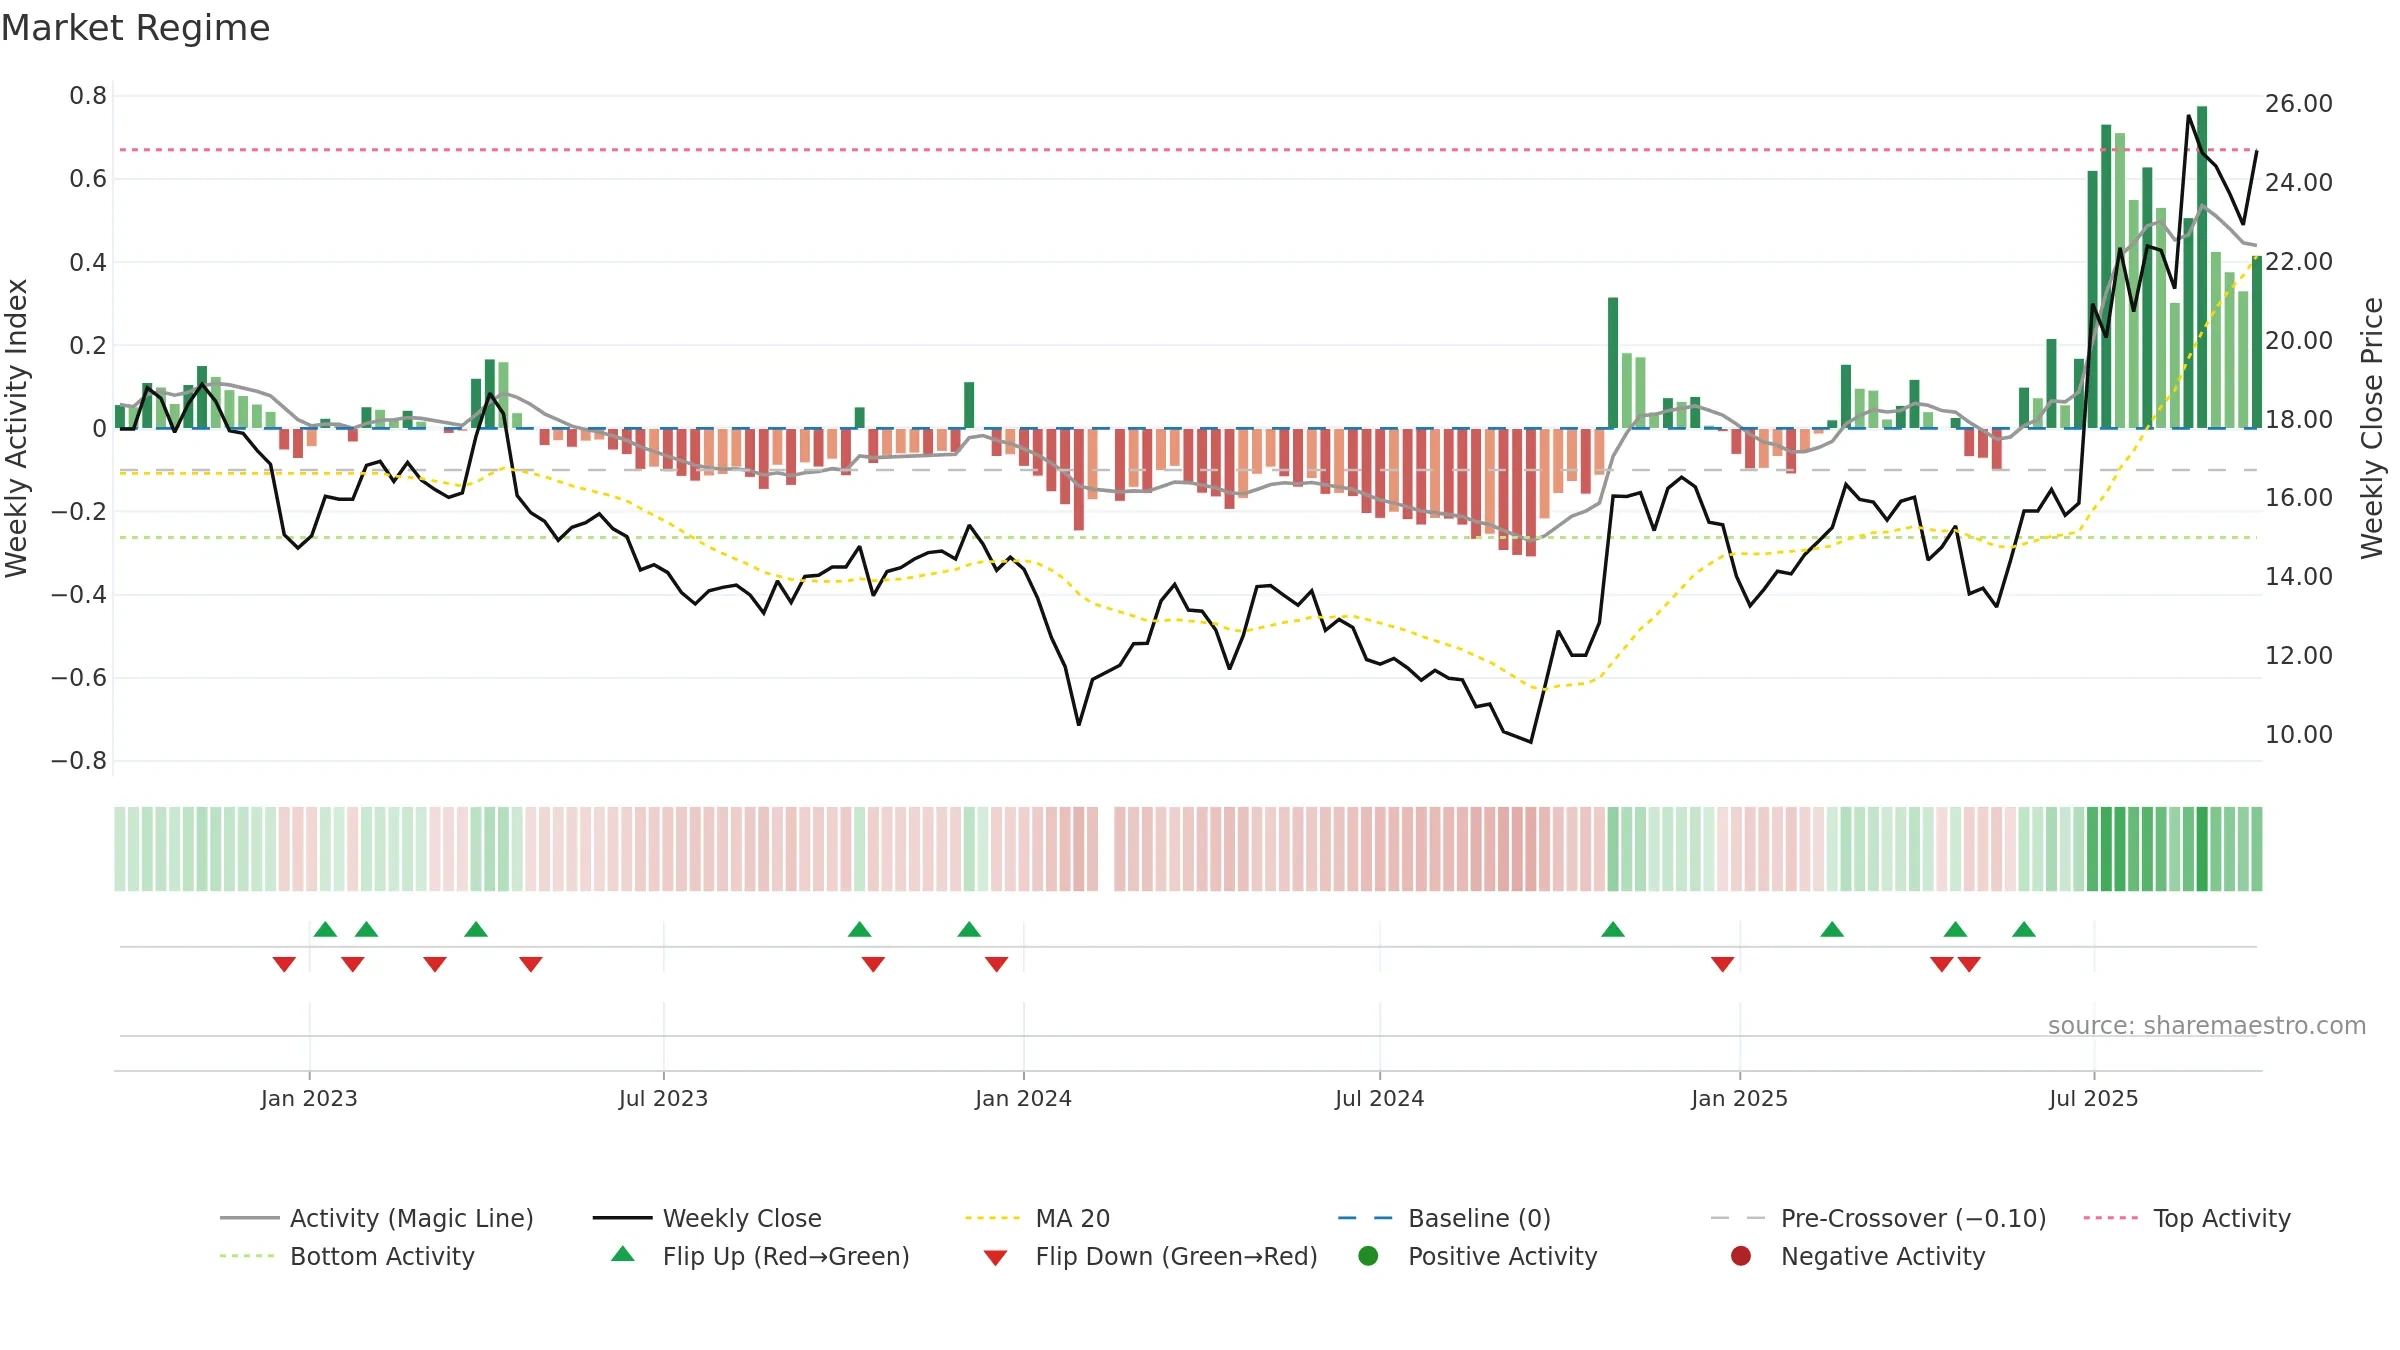
Task: Select the Flip Up marker just before Jan 2024
Action: [x=969, y=930]
